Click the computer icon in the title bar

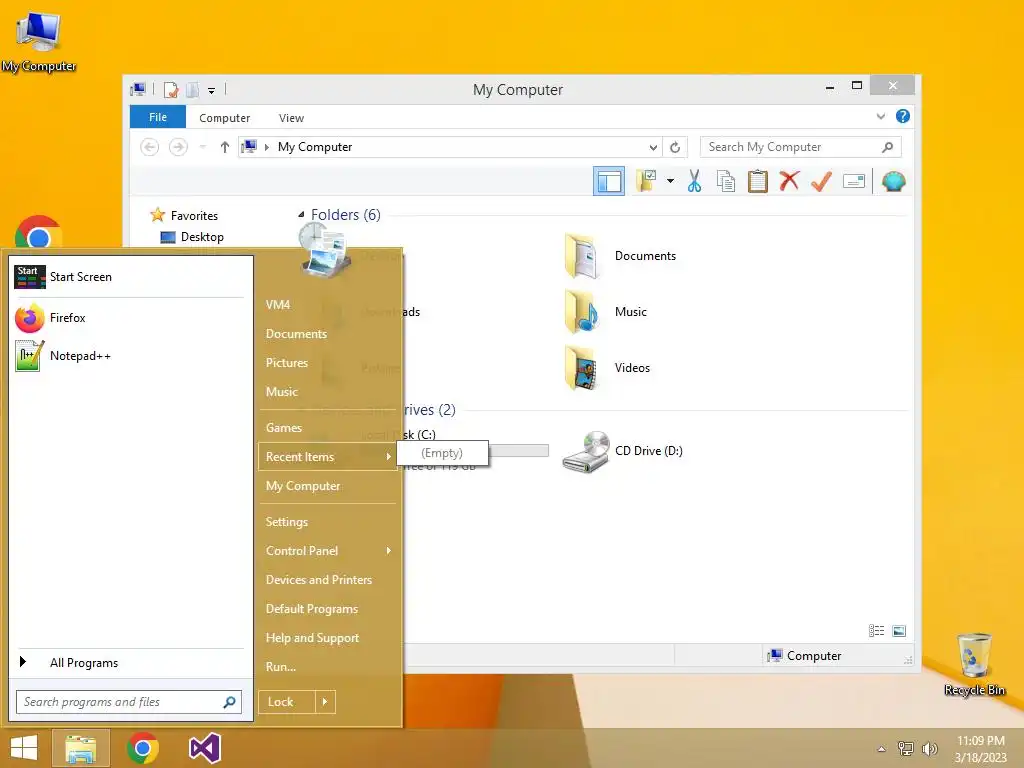(138, 89)
